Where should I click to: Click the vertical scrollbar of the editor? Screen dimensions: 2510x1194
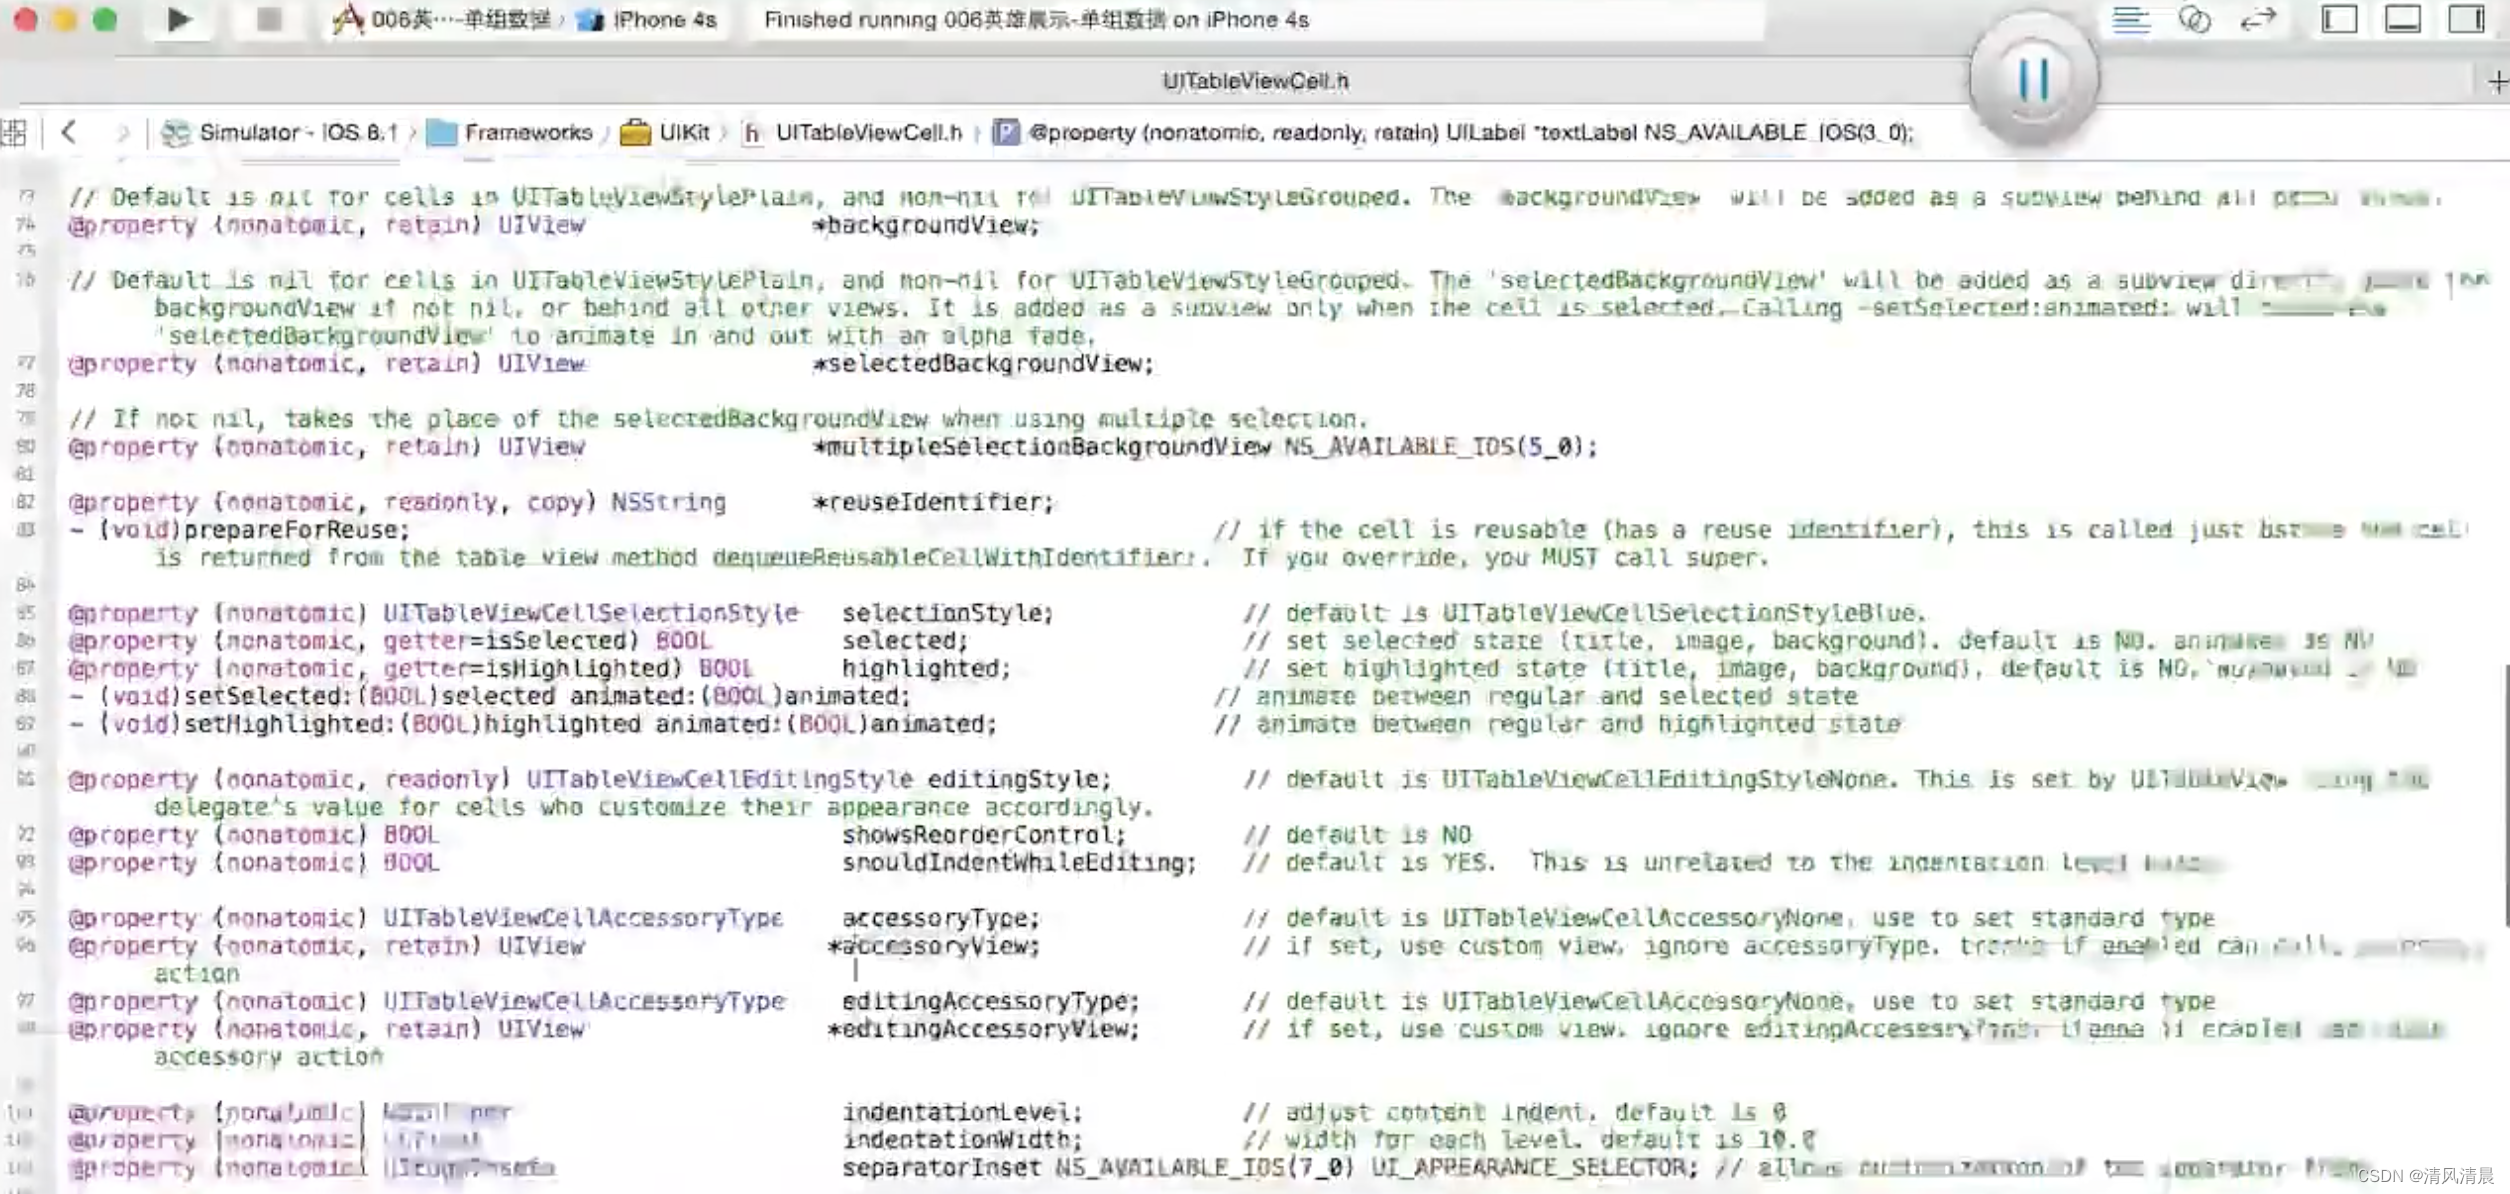coord(2506,796)
